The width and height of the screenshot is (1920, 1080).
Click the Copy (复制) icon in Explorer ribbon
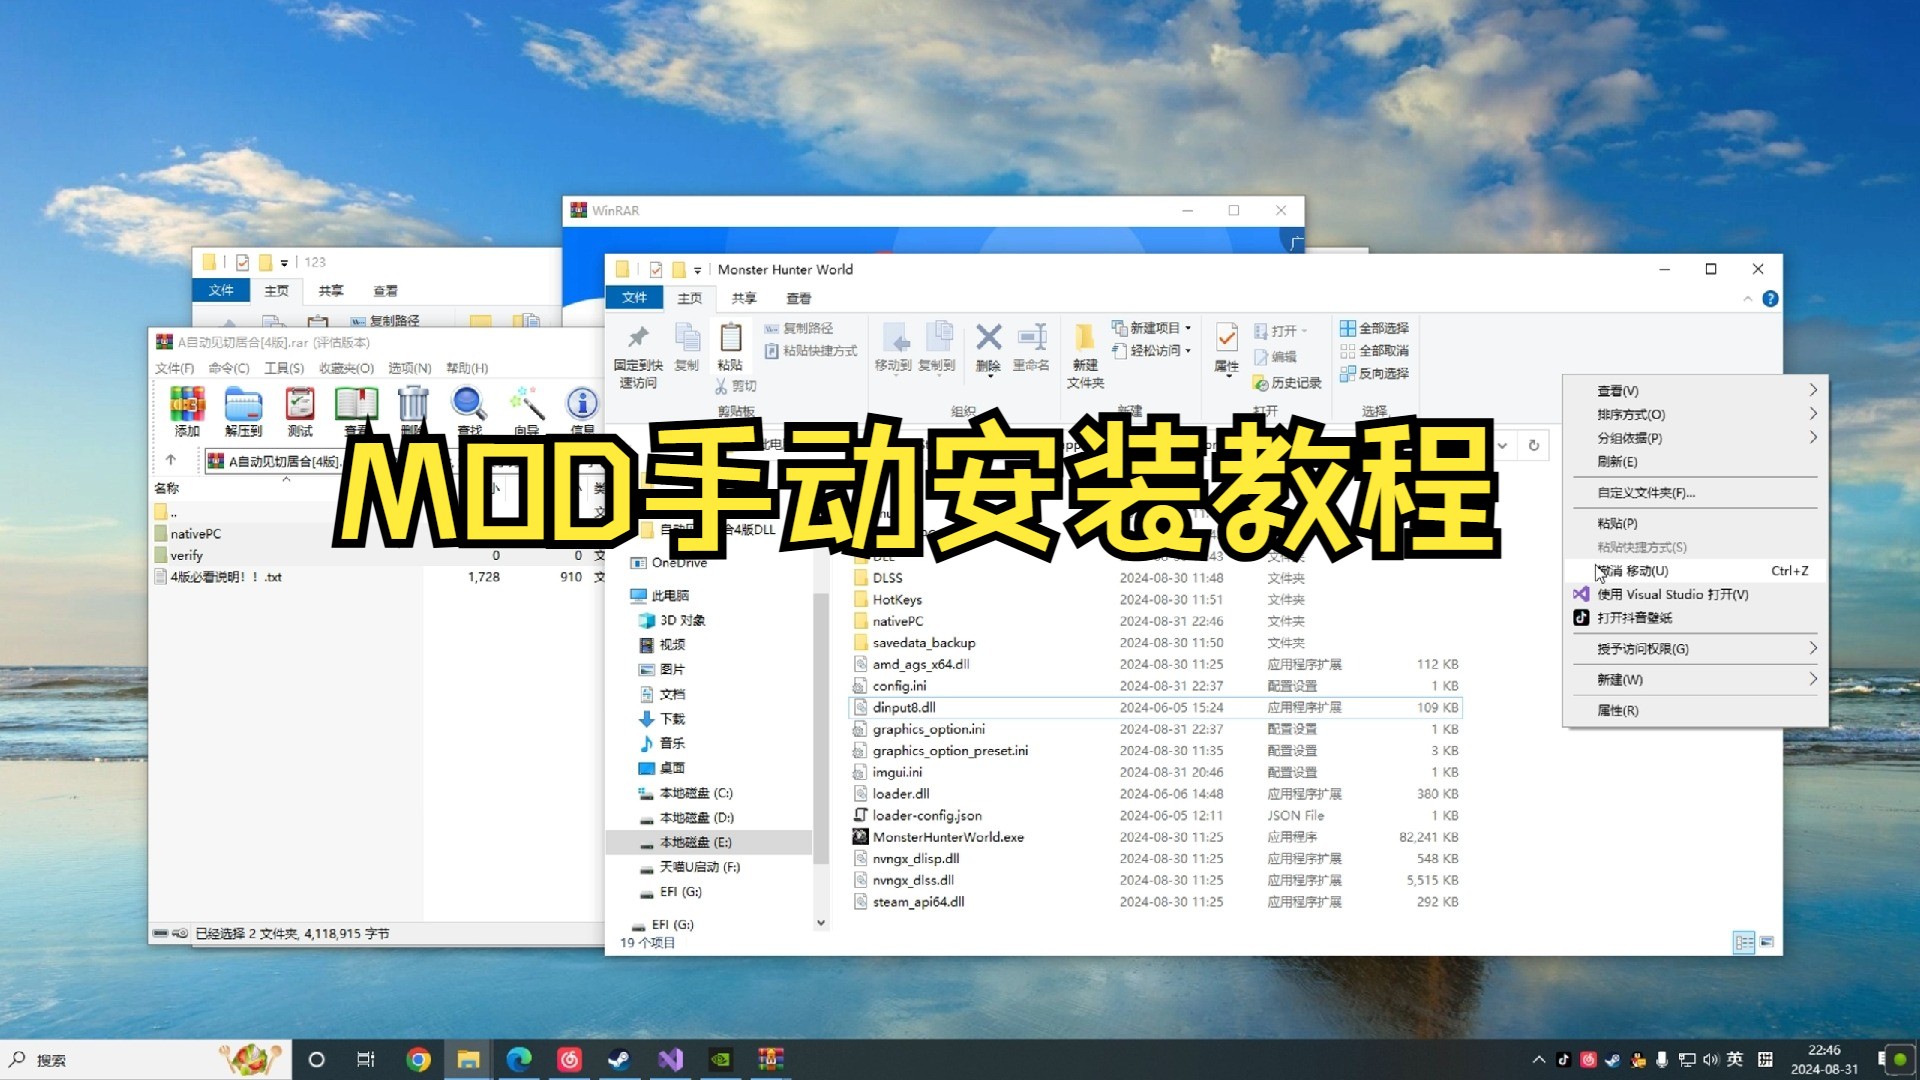point(687,346)
